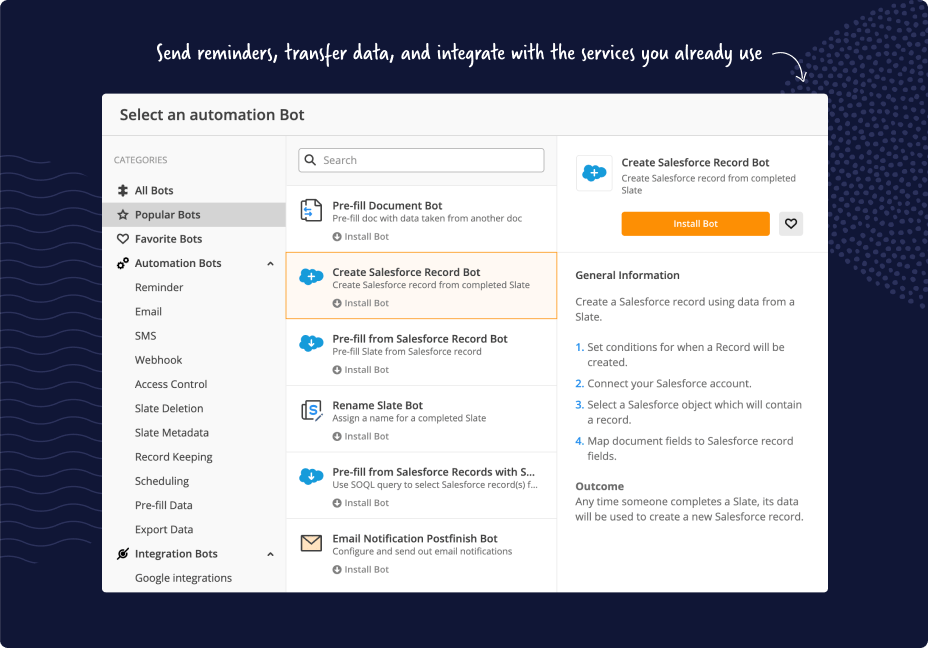
Task: Choose the Webhook subcategory
Action: click(x=158, y=360)
